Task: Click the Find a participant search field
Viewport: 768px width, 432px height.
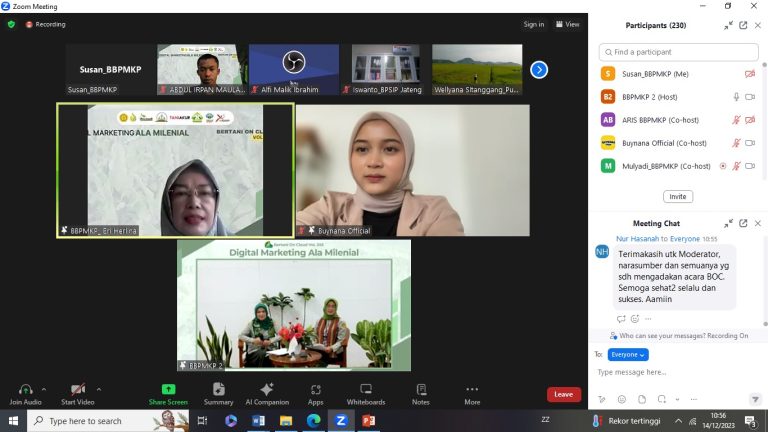Action: [678, 52]
